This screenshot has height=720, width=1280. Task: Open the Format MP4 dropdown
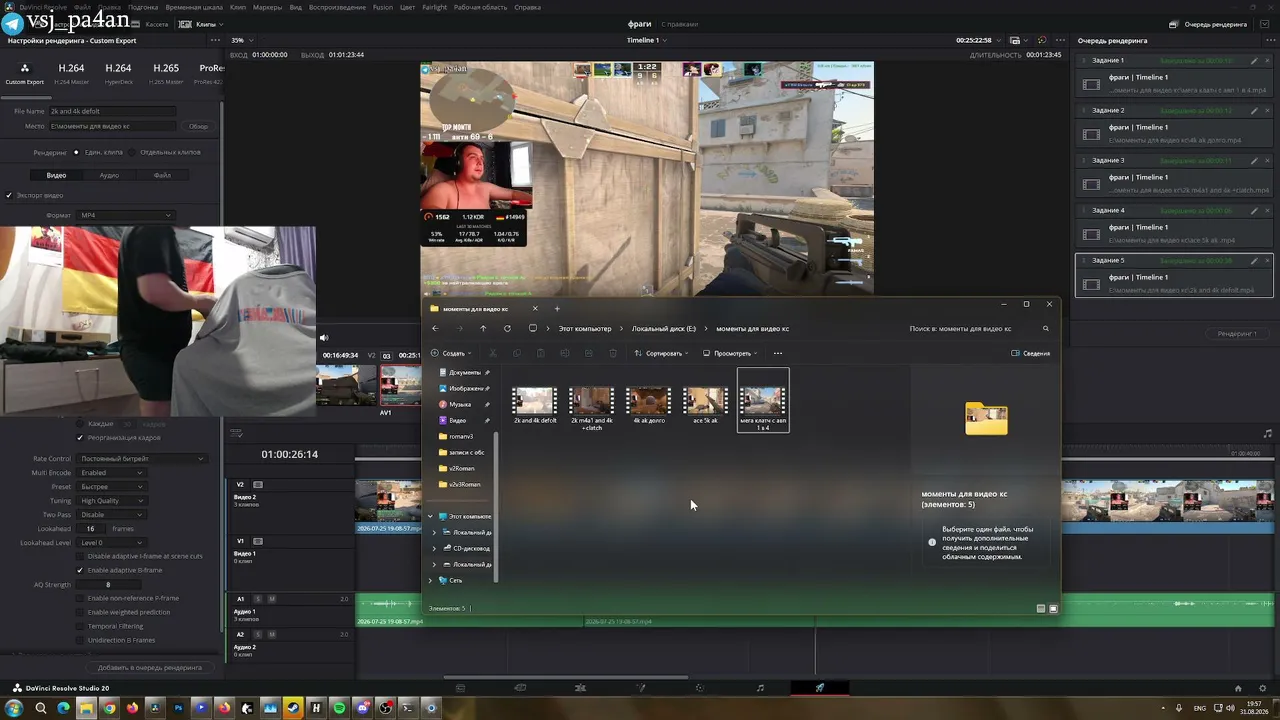pos(126,215)
